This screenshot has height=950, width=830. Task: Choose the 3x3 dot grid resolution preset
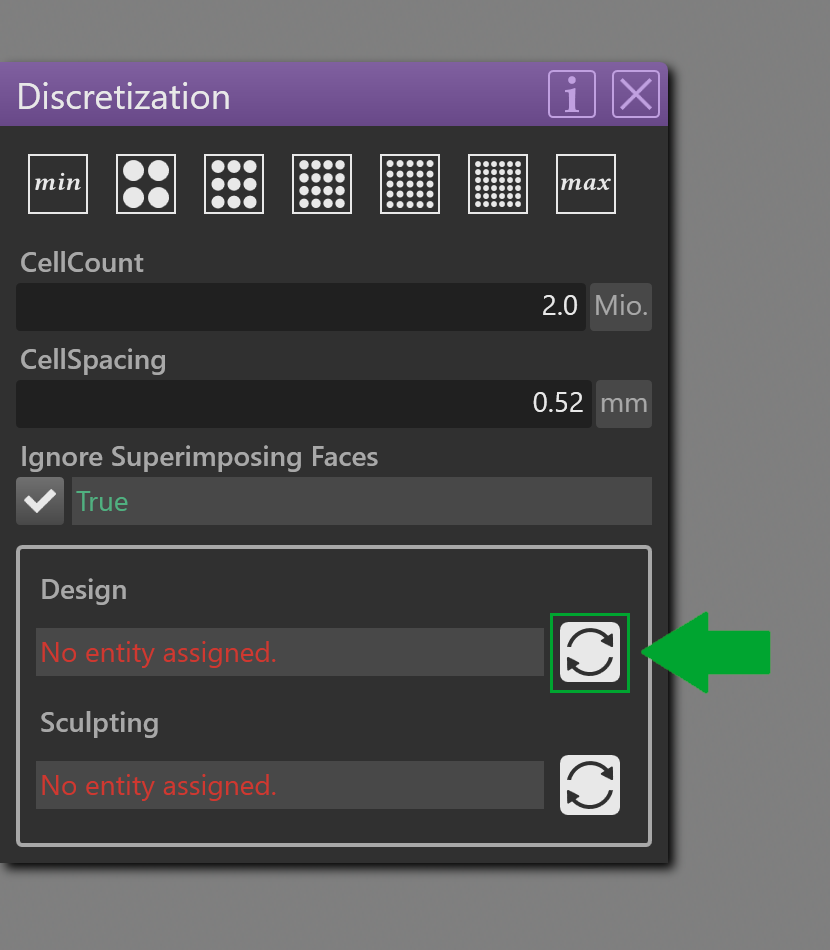point(234,184)
